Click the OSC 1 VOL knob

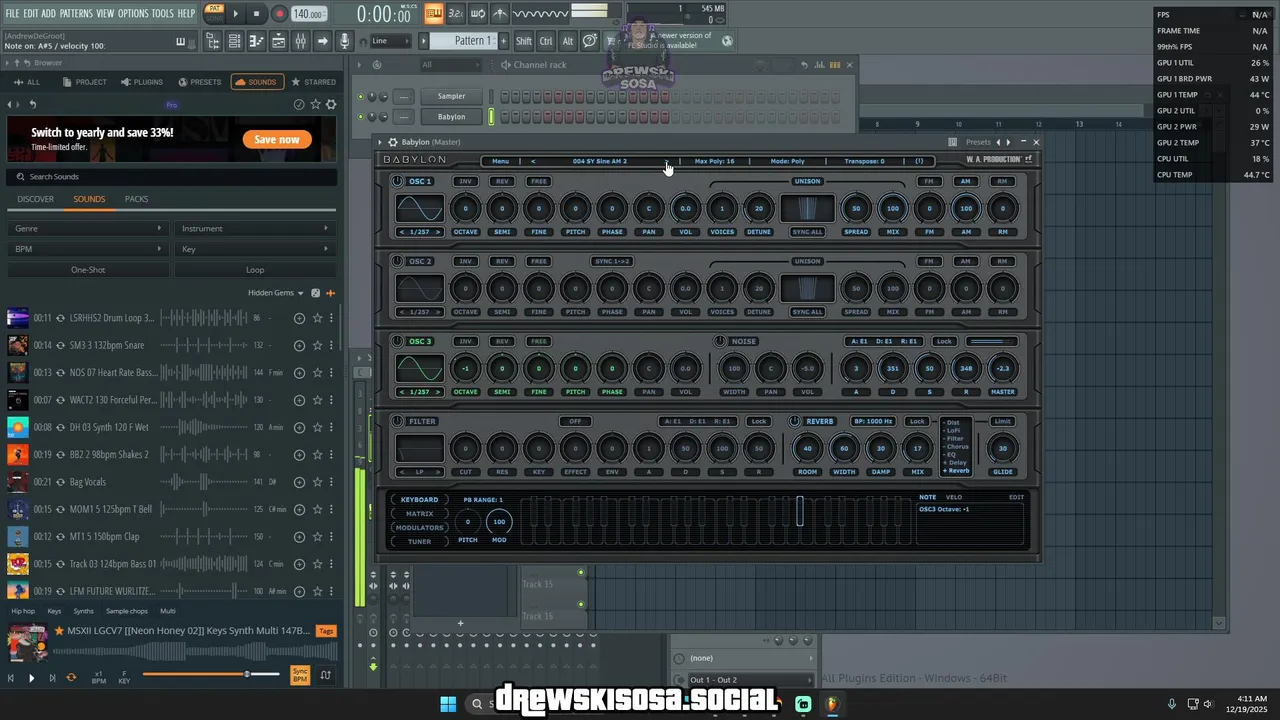(x=685, y=209)
